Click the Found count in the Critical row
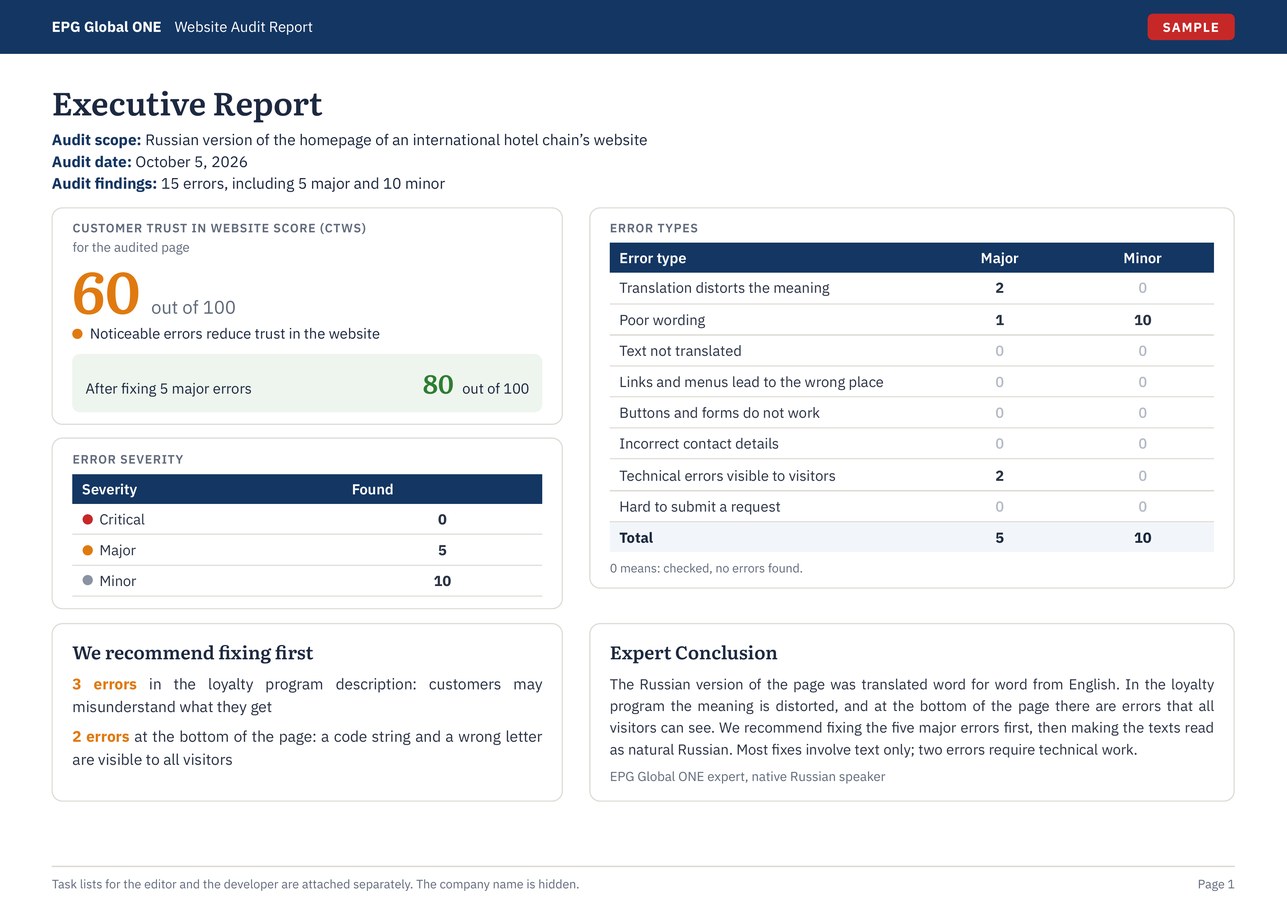The image size is (1287, 910). tap(442, 519)
